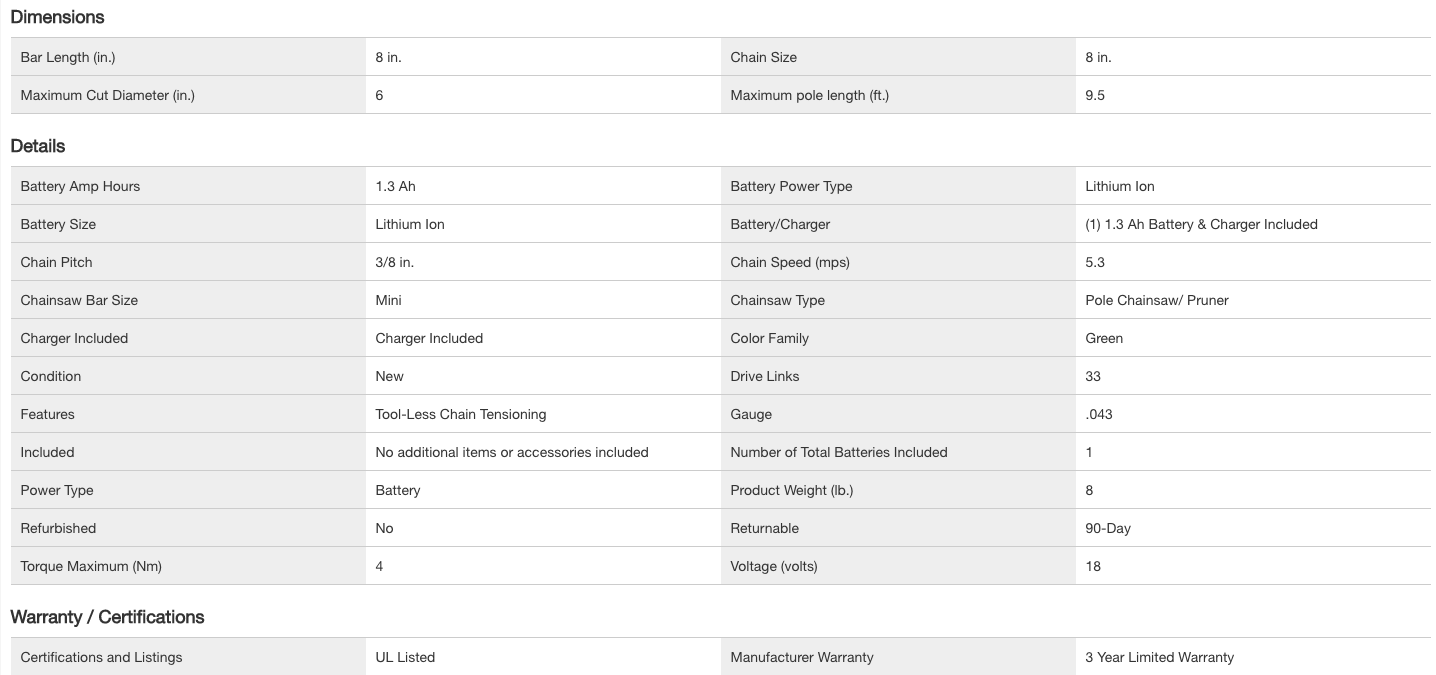The height and width of the screenshot is (675, 1436).
Task: Click the Chain Pitch value 3/8 in.
Action: click(395, 262)
